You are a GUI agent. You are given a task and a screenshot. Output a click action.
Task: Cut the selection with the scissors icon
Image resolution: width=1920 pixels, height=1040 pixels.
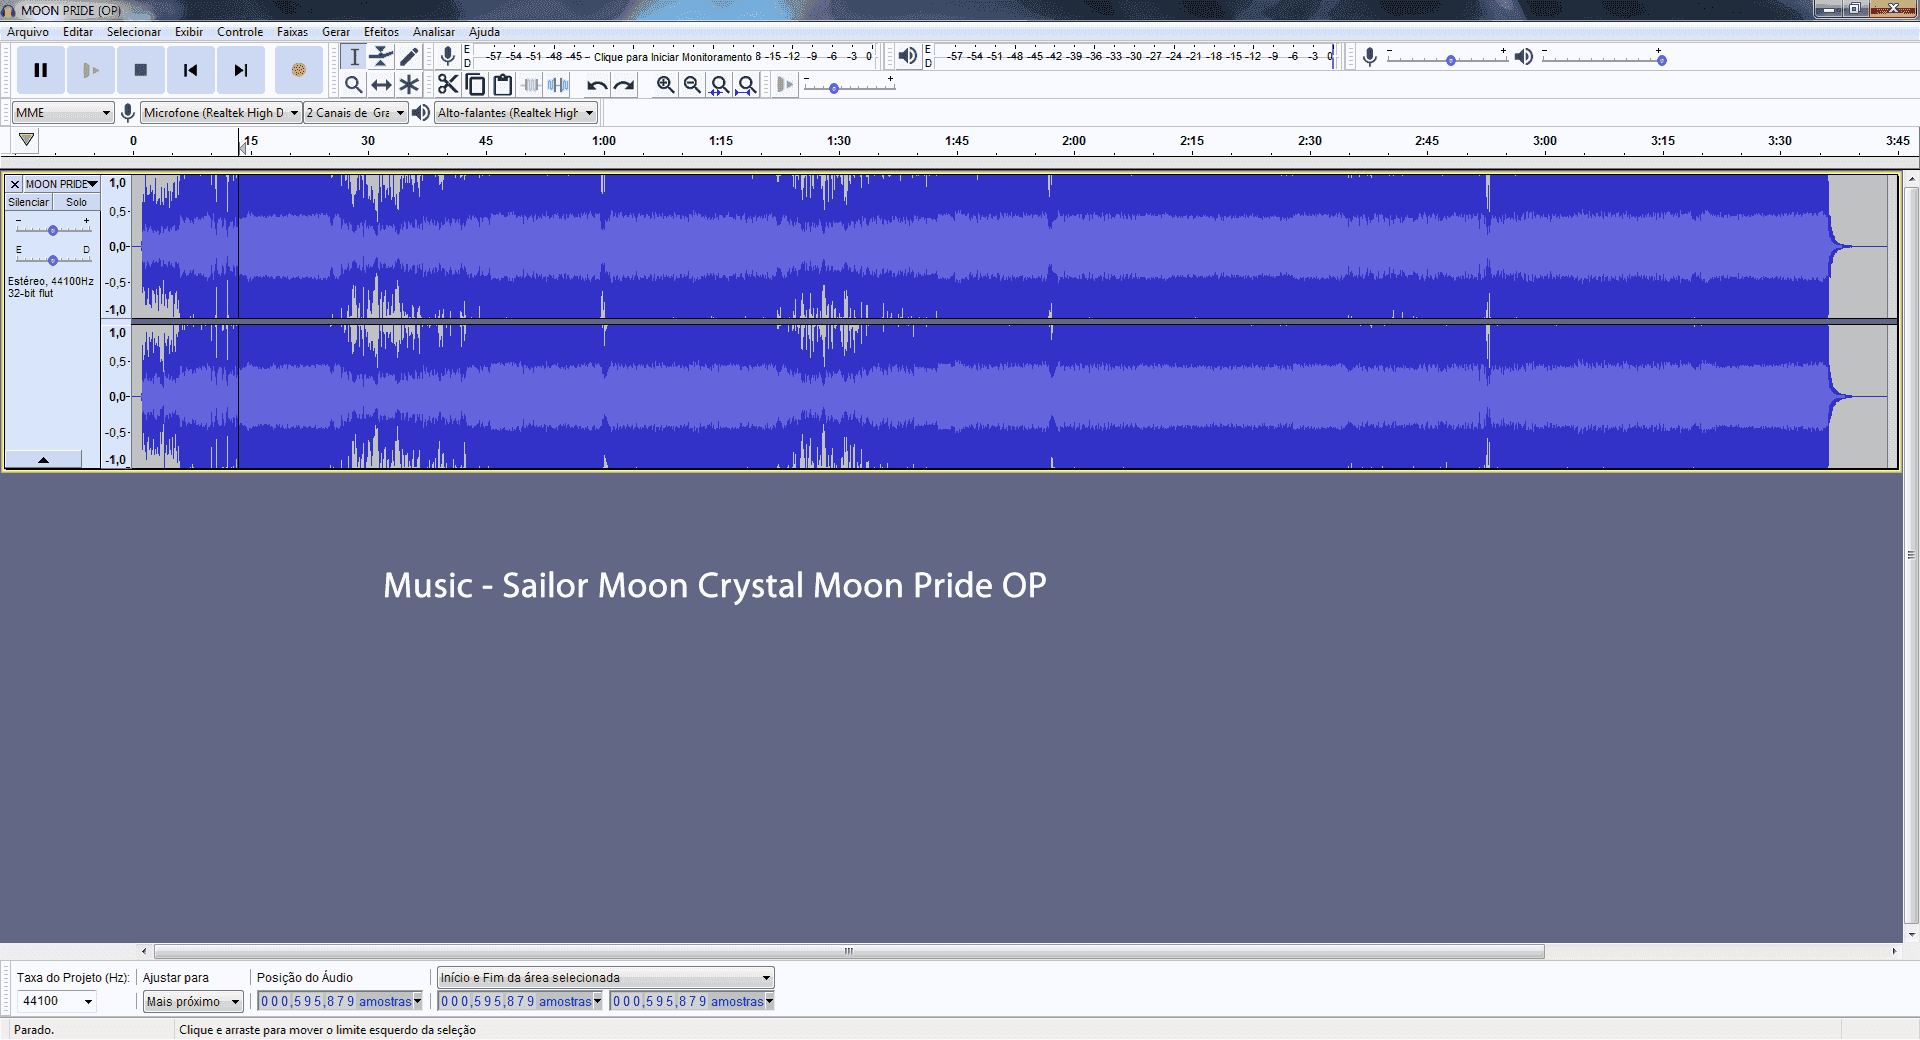click(448, 85)
